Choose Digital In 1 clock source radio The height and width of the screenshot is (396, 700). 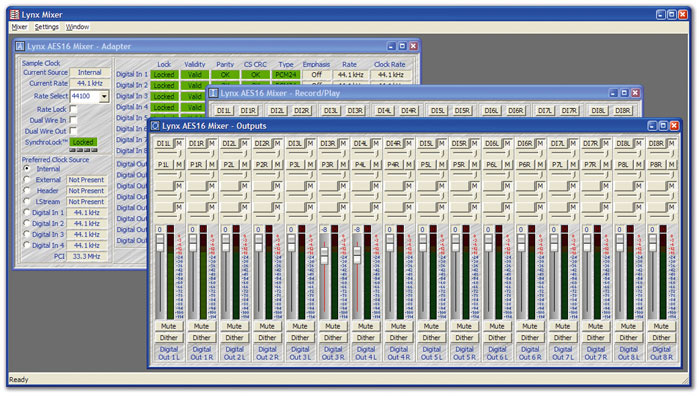click(x=27, y=213)
